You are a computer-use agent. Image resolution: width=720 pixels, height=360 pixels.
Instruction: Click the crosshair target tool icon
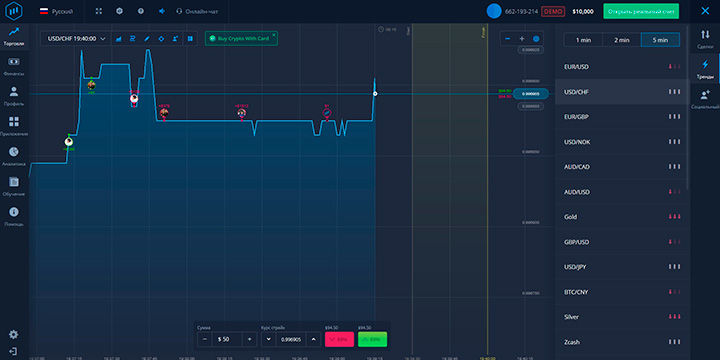point(161,39)
